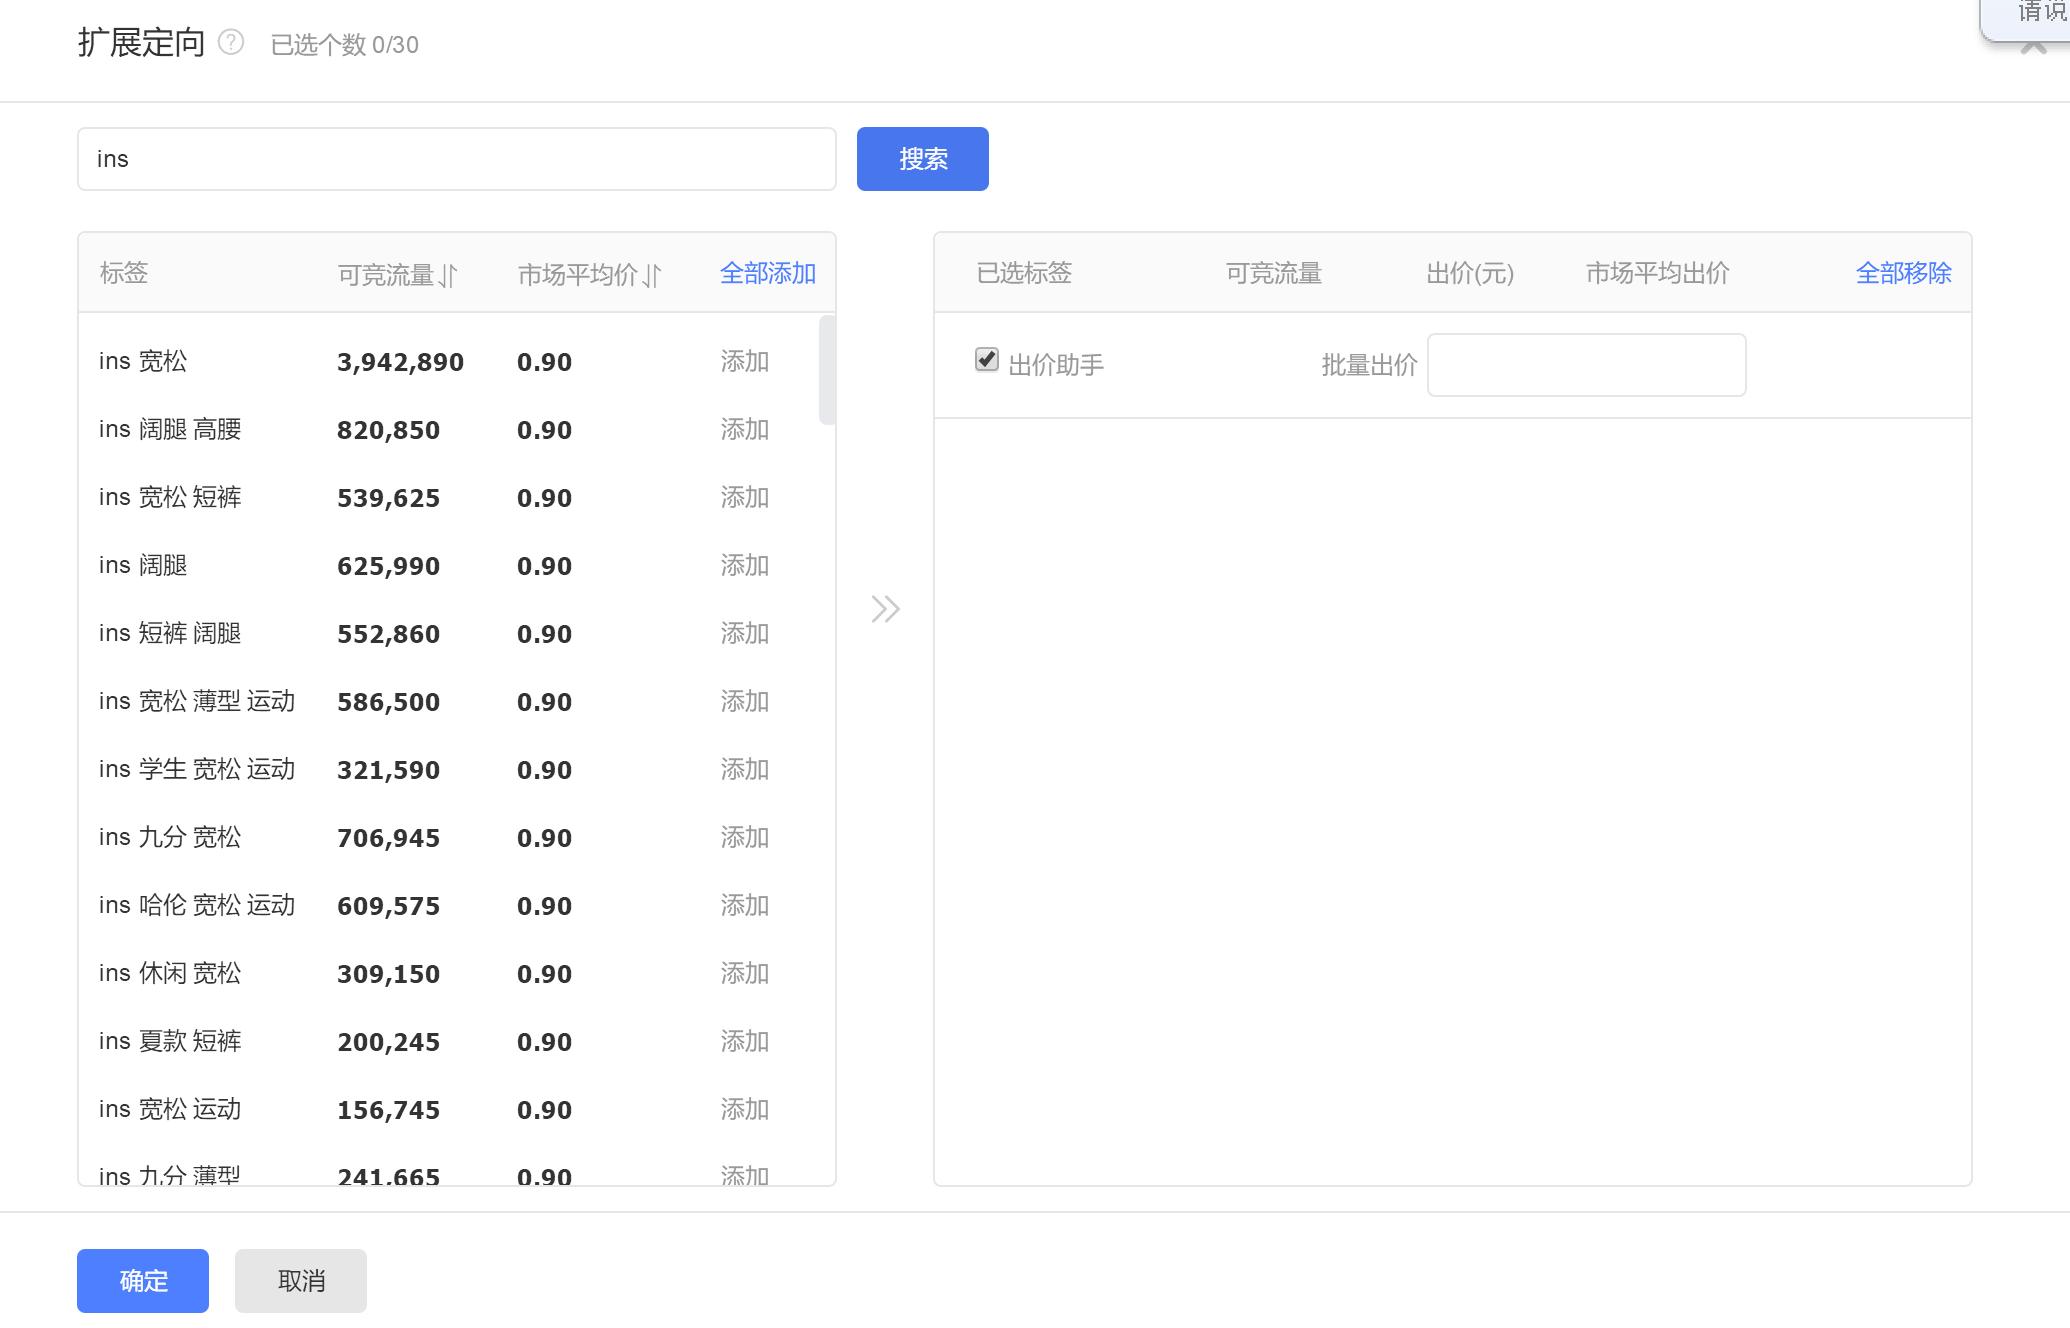The image size is (2070, 1328).
Task: Click the 确定 confirm button
Action: pos(142,1280)
